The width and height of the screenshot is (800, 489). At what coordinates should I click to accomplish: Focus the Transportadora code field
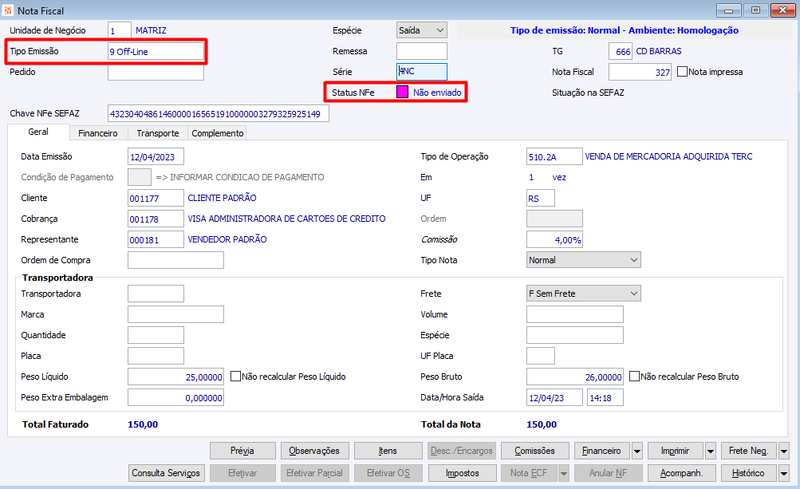[156, 294]
